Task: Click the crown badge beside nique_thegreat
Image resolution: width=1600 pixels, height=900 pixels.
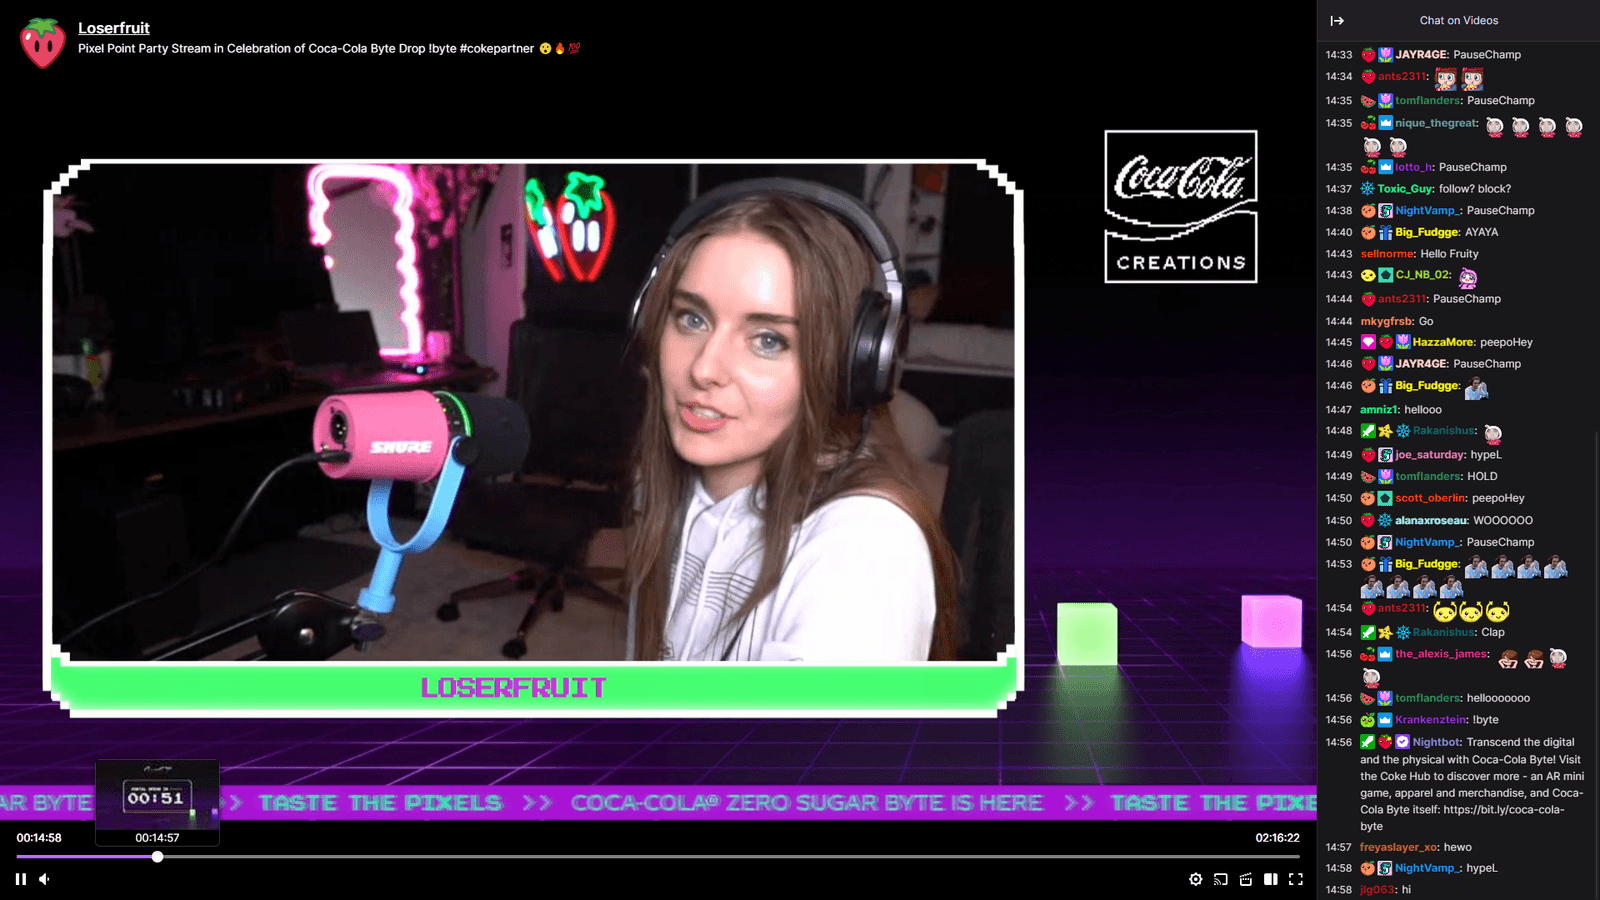Action: (x=1386, y=123)
